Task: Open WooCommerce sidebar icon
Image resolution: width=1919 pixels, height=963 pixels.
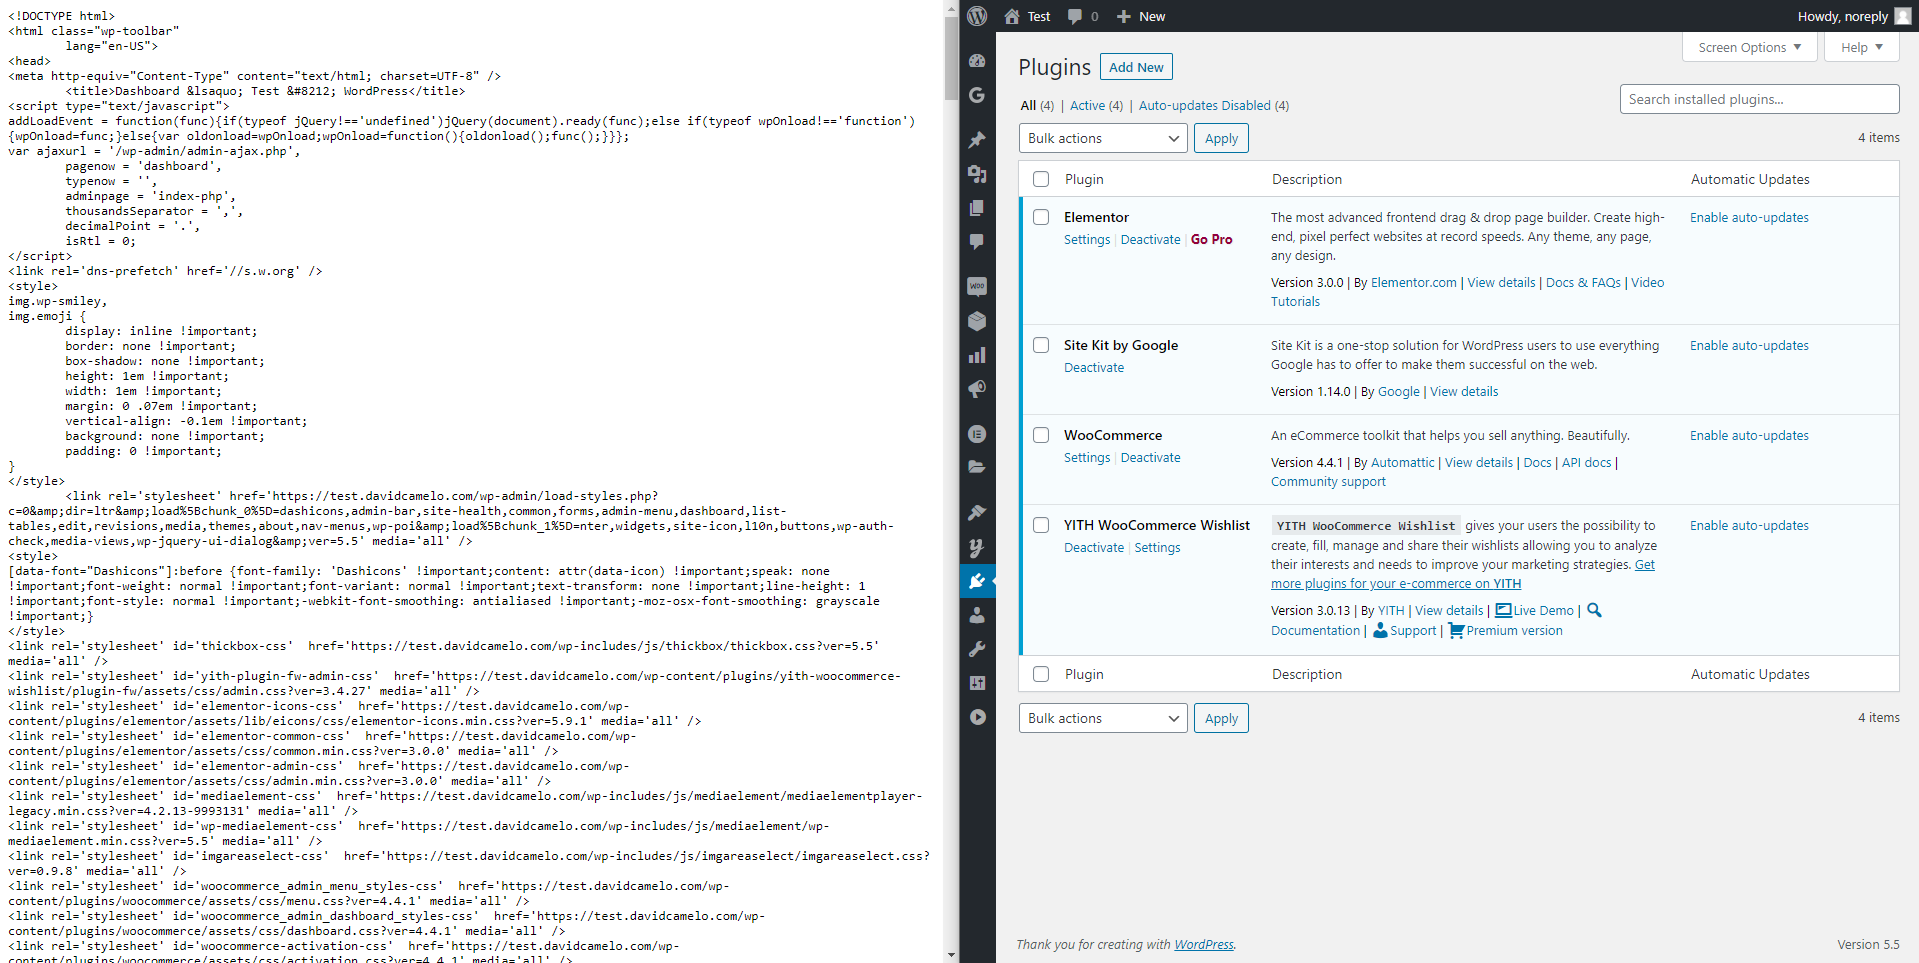Action: [977, 287]
